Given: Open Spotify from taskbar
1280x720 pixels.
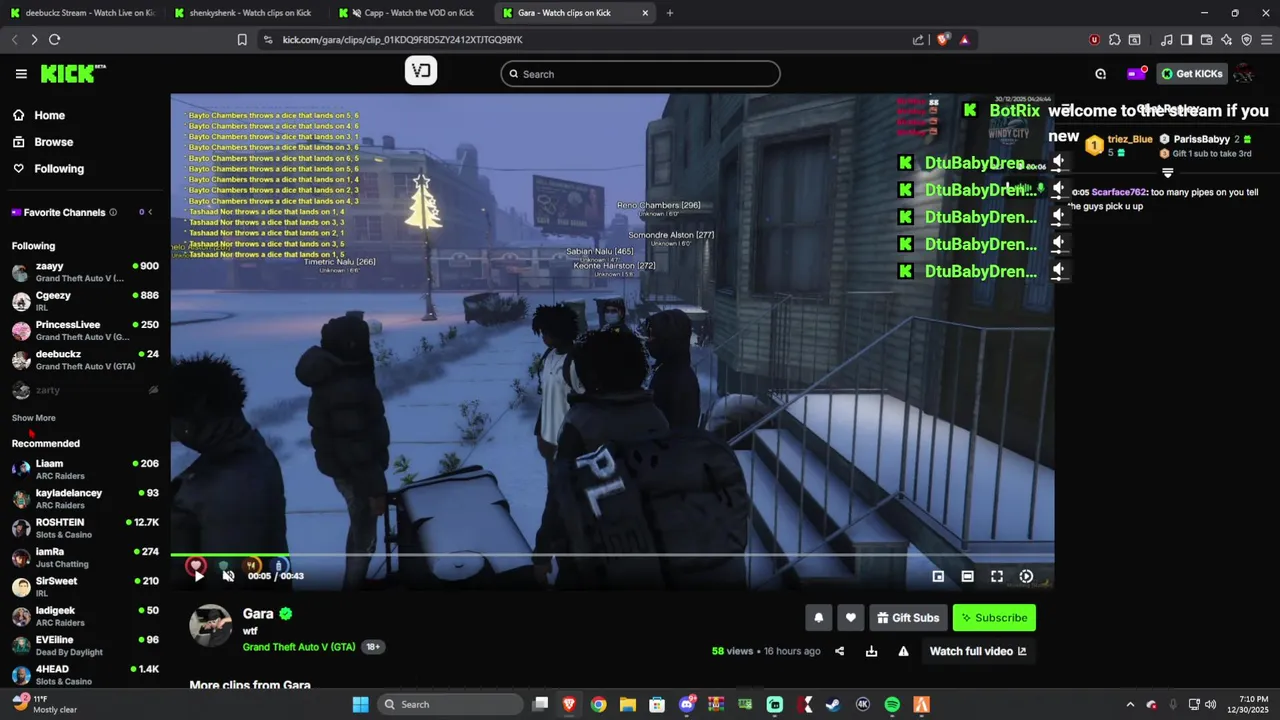Looking at the screenshot, I should coord(892,705).
